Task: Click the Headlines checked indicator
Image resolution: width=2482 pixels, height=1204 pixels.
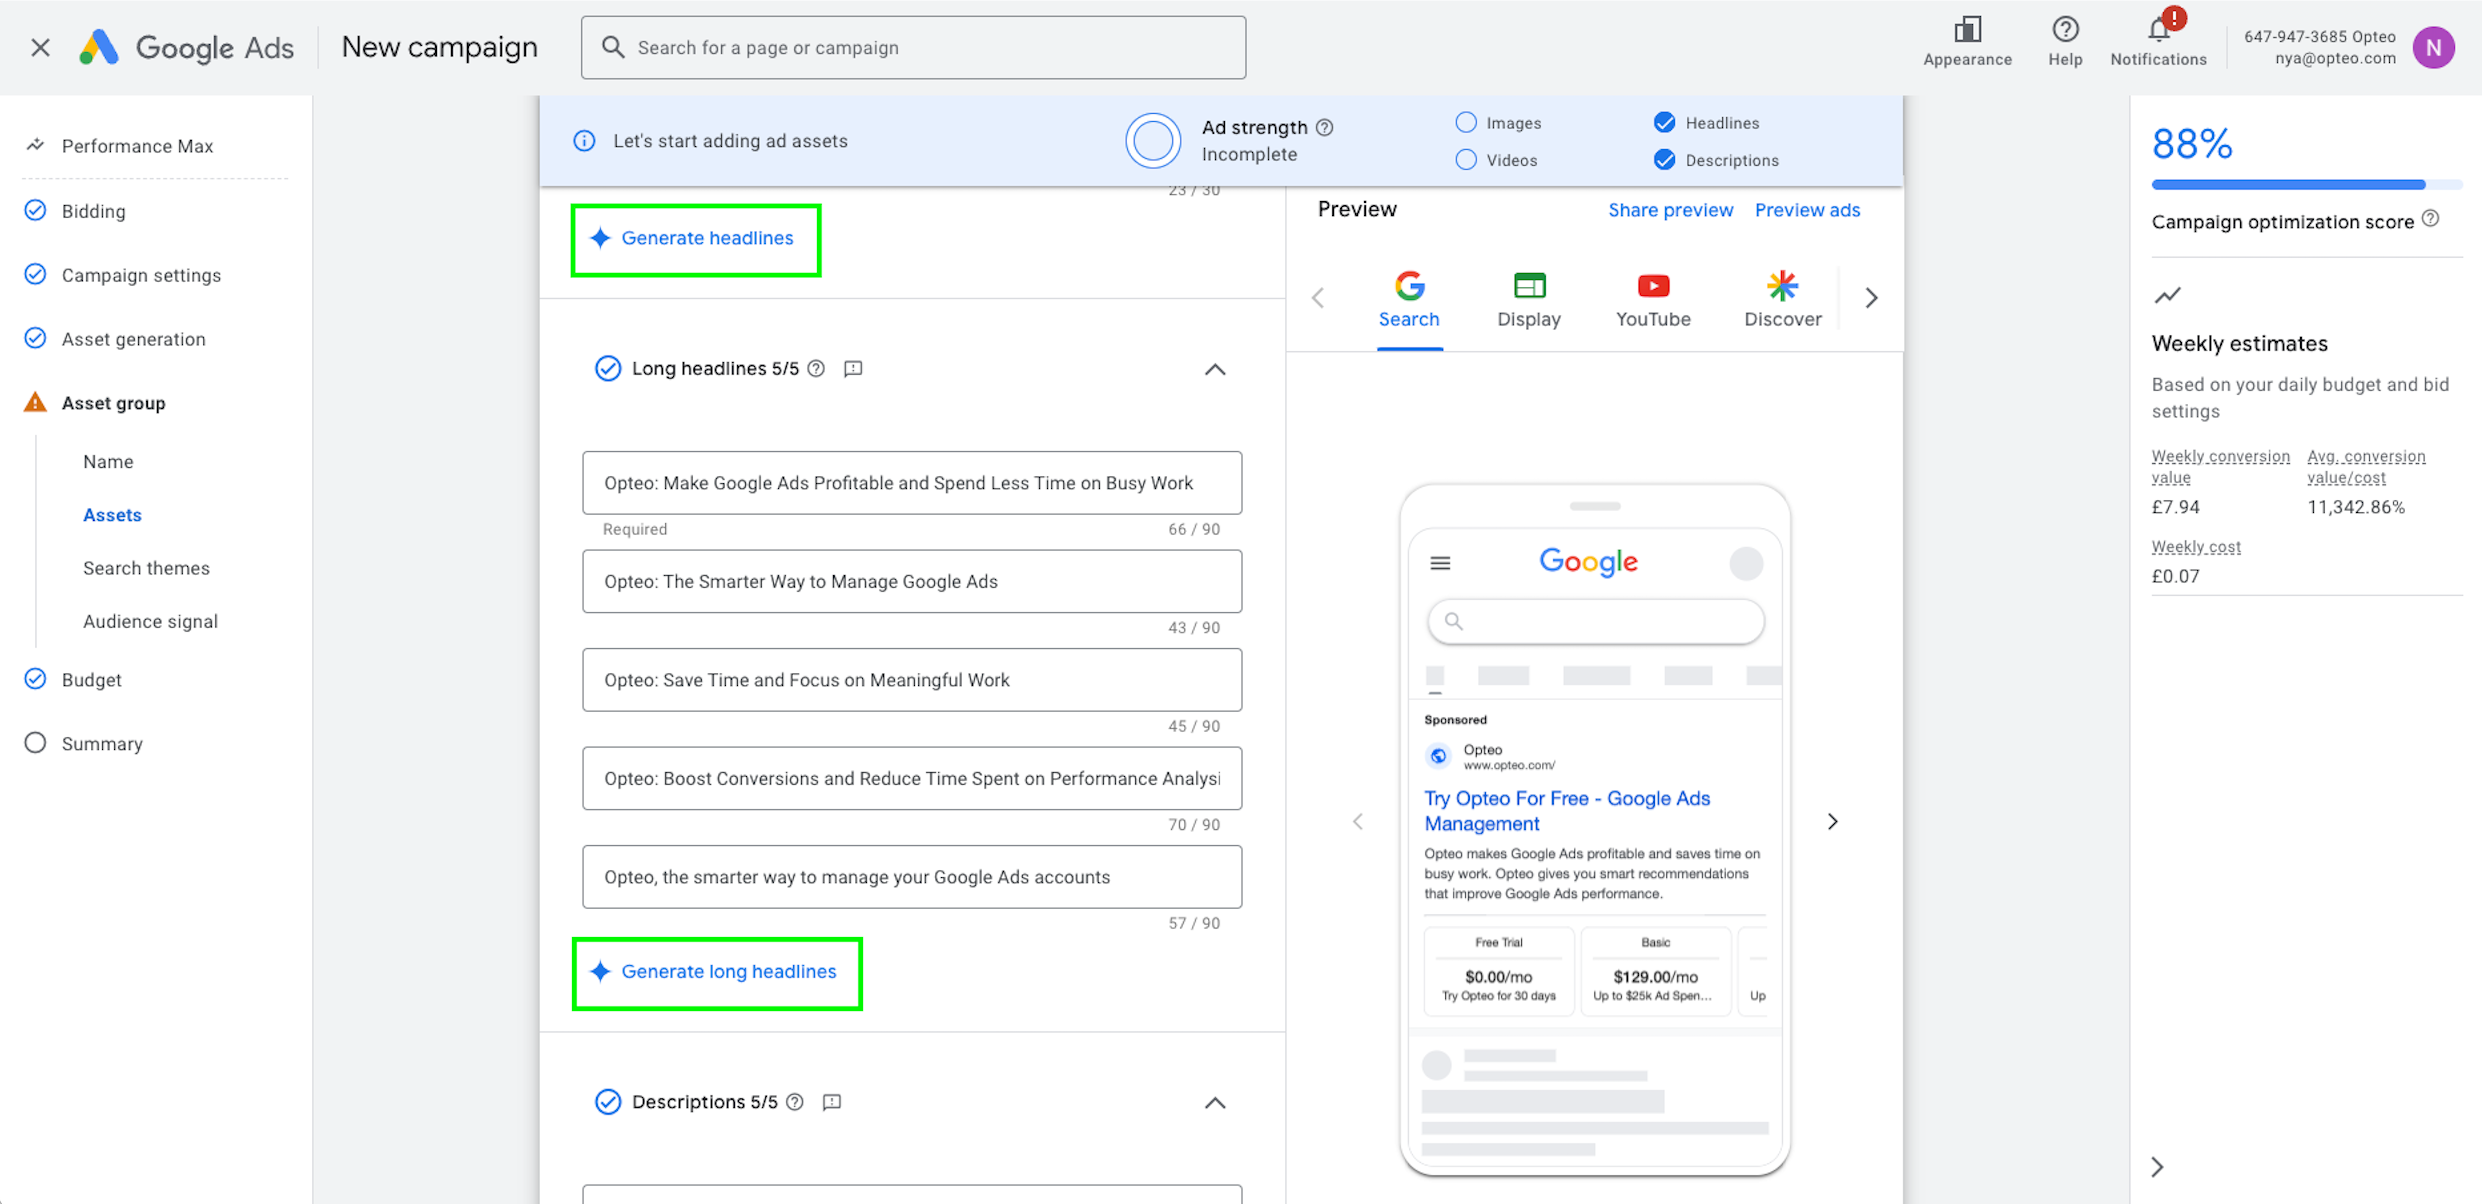Action: (1664, 123)
